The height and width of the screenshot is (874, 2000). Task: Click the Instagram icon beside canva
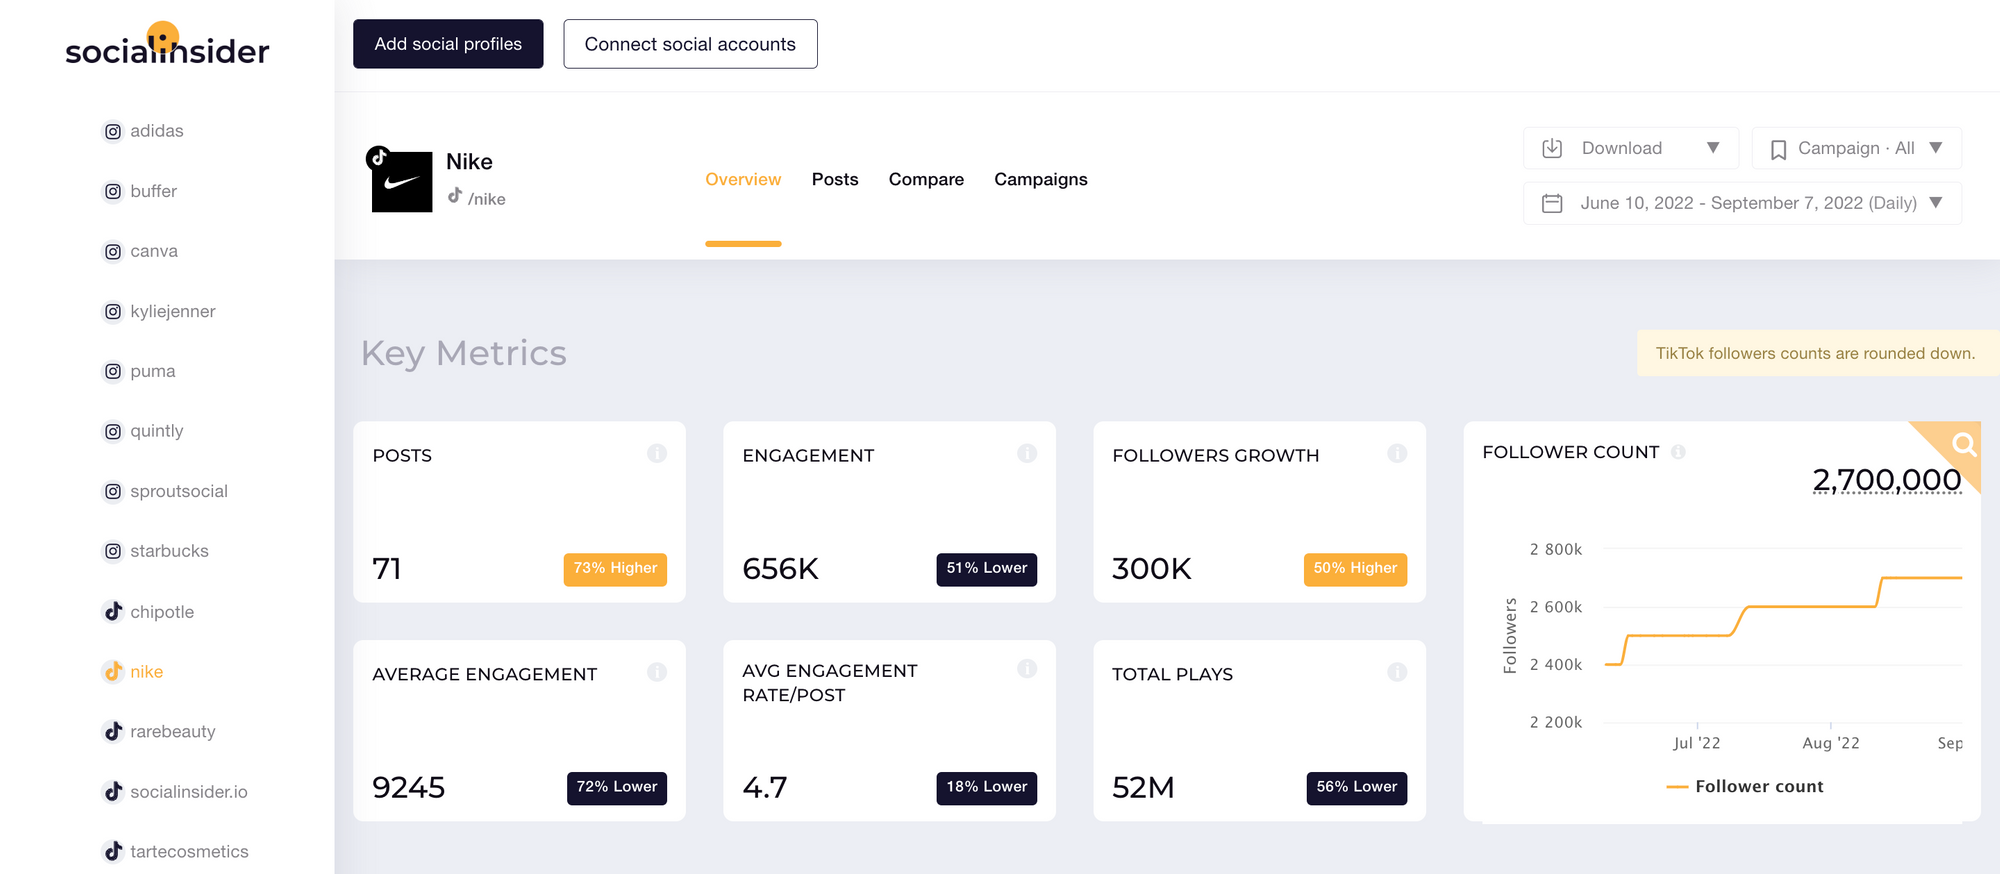tap(113, 252)
